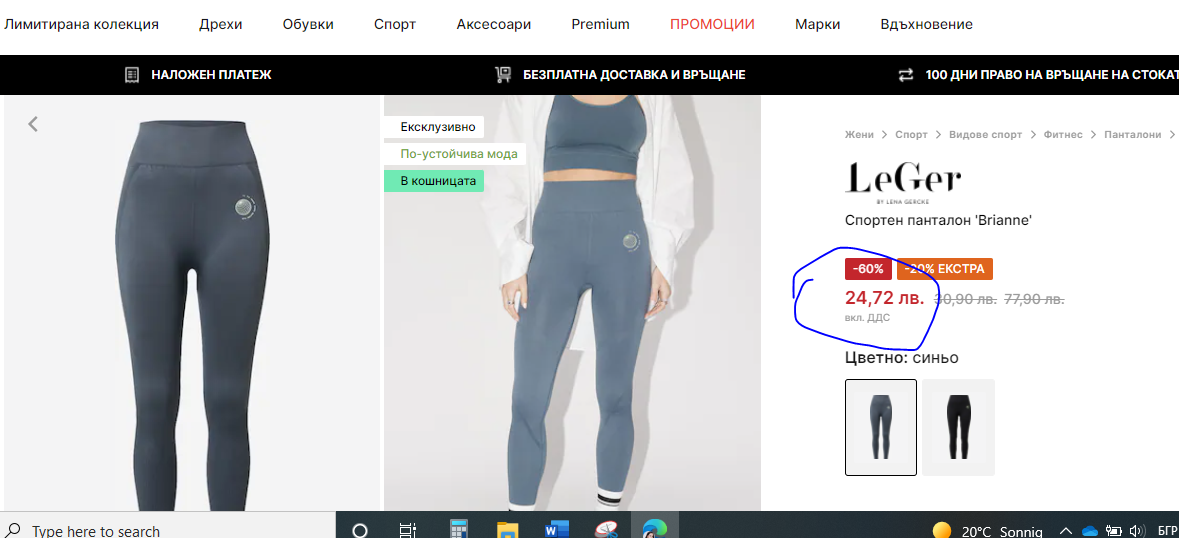
Task: Click the НАЛОЖЕН ПЛАТЕЖ receipt icon
Action: pos(132,74)
